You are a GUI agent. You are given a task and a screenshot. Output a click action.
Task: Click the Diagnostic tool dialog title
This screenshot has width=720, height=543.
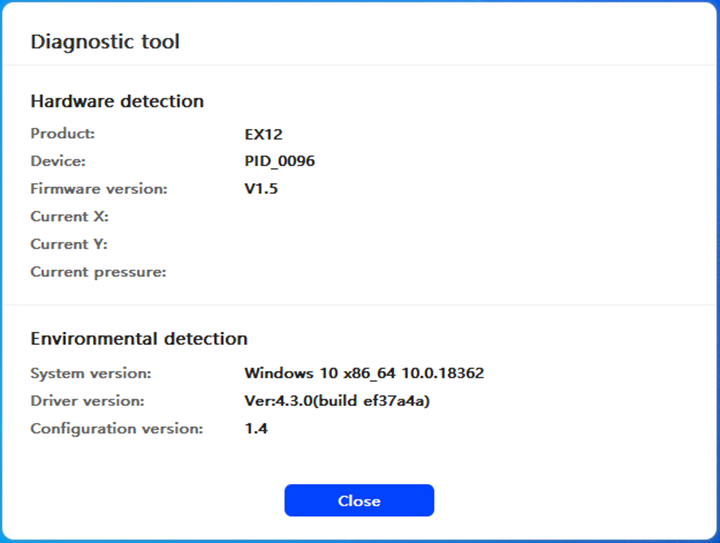(x=105, y=42)
